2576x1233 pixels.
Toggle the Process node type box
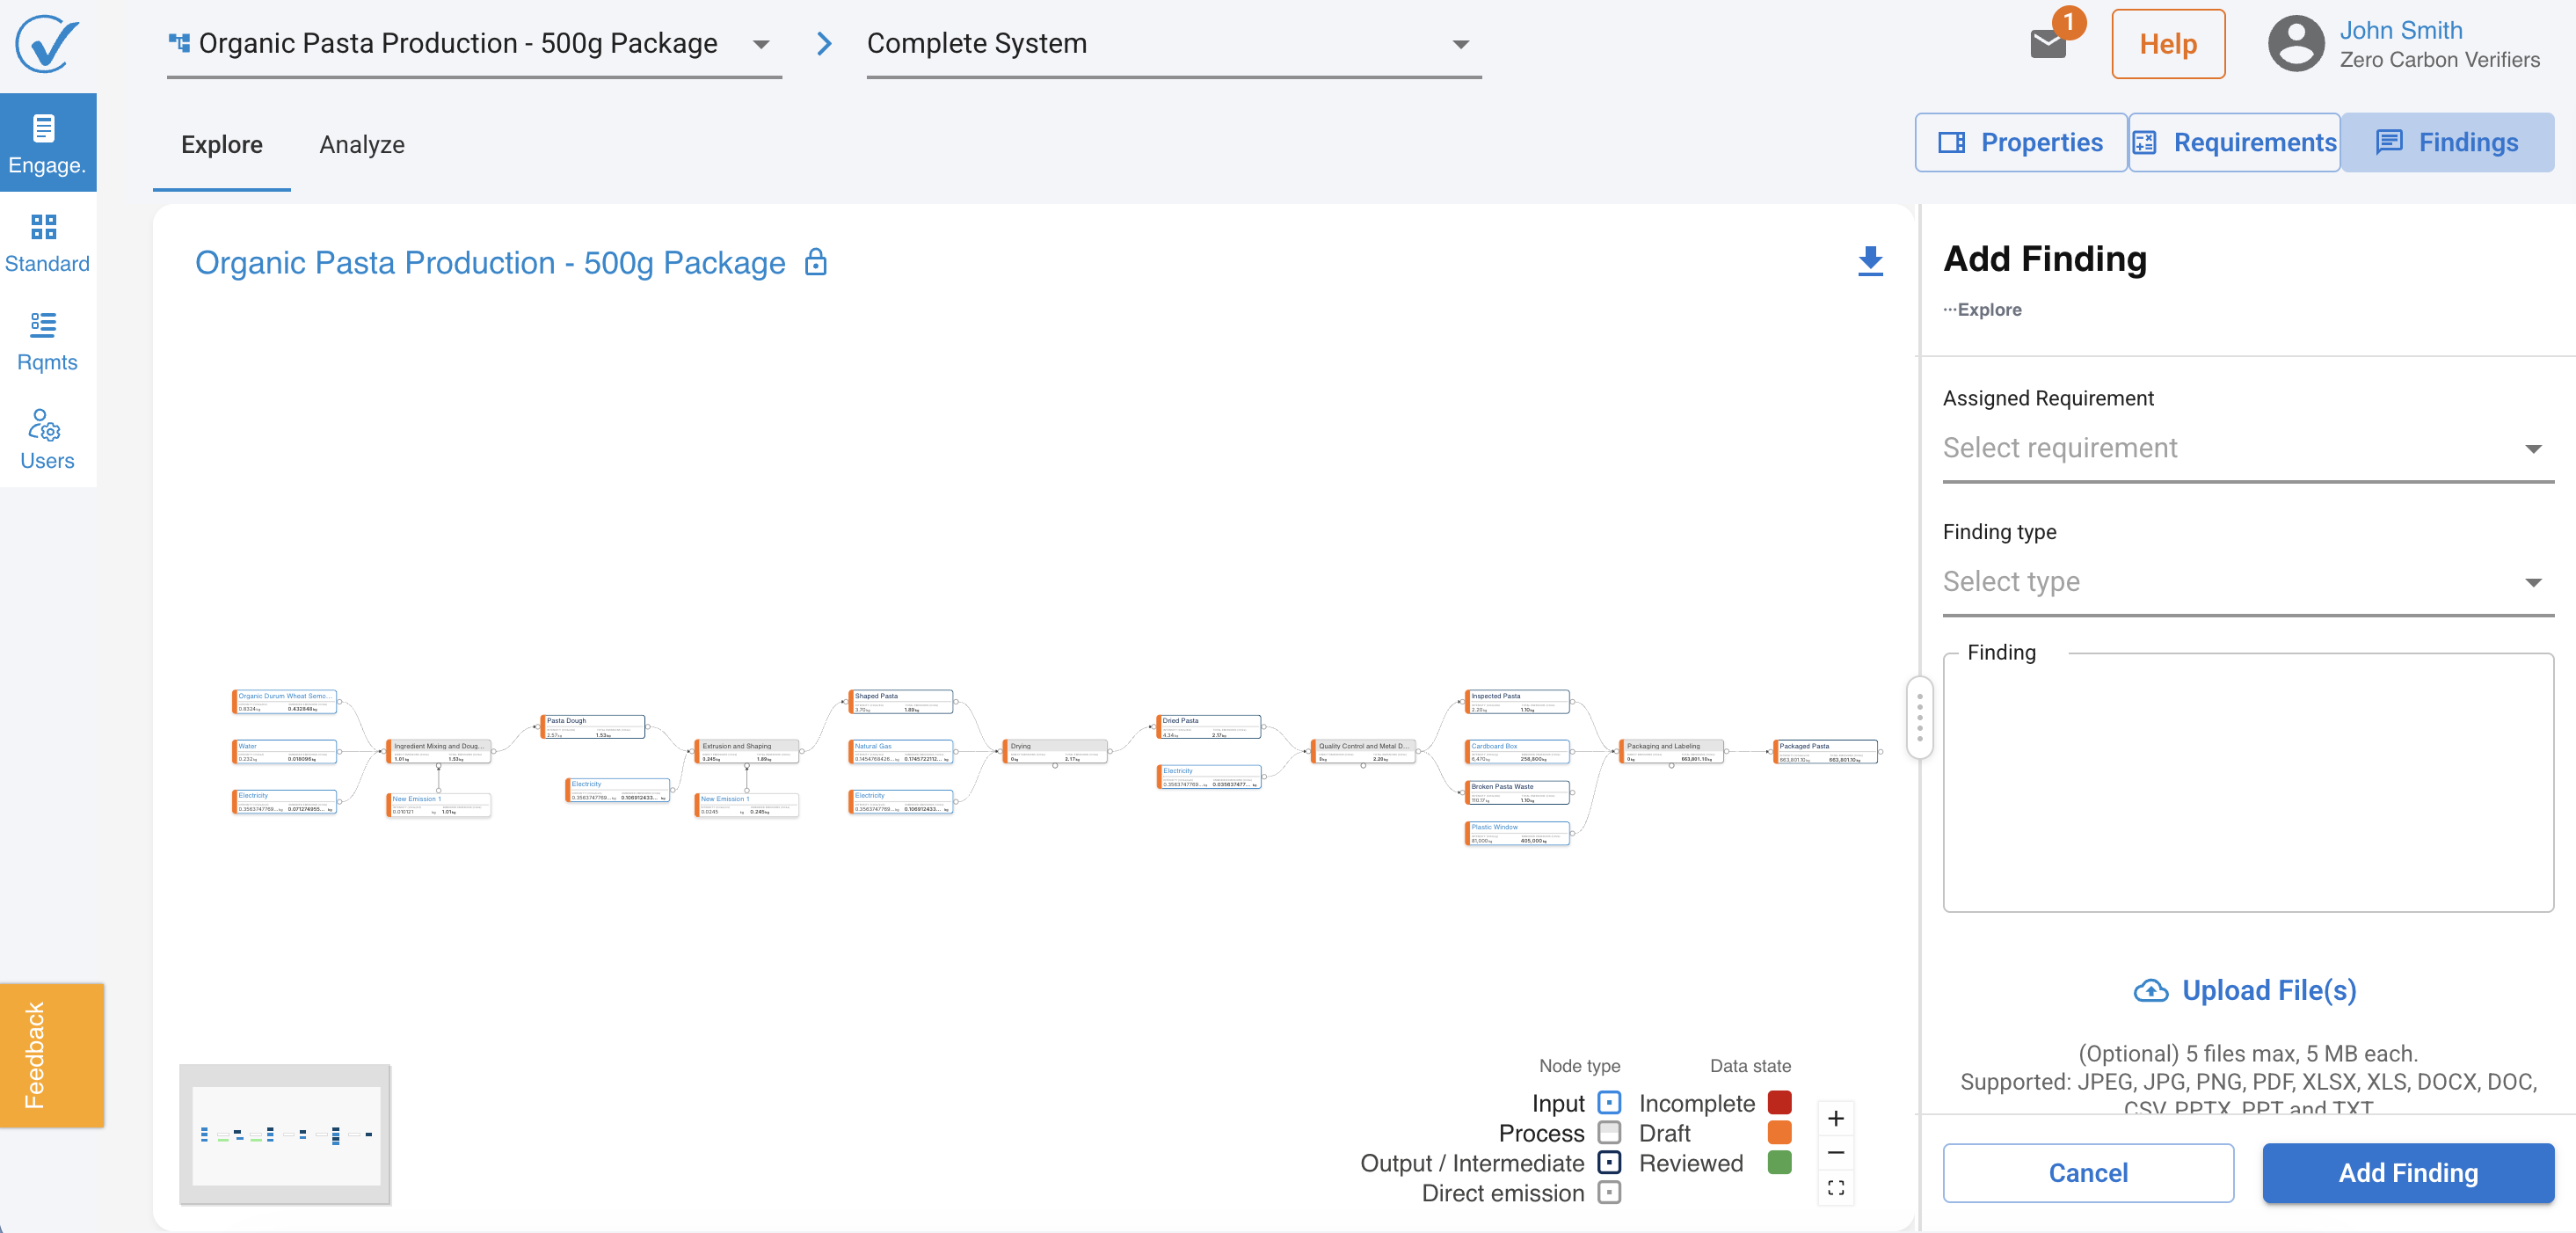coord(1609,1133)
